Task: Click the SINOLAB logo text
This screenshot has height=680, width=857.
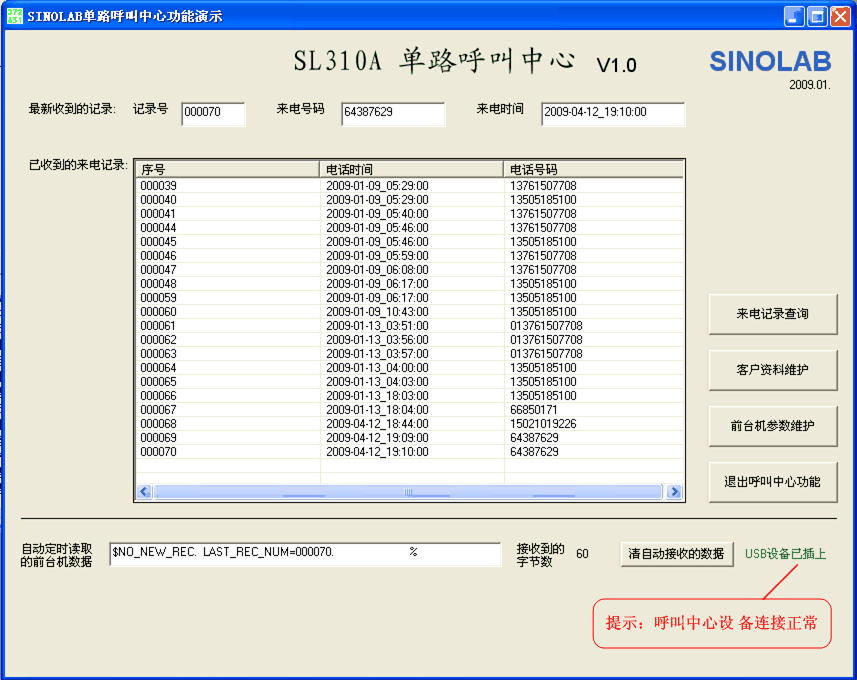Action: pyautogui.click(x=770, y=61)
